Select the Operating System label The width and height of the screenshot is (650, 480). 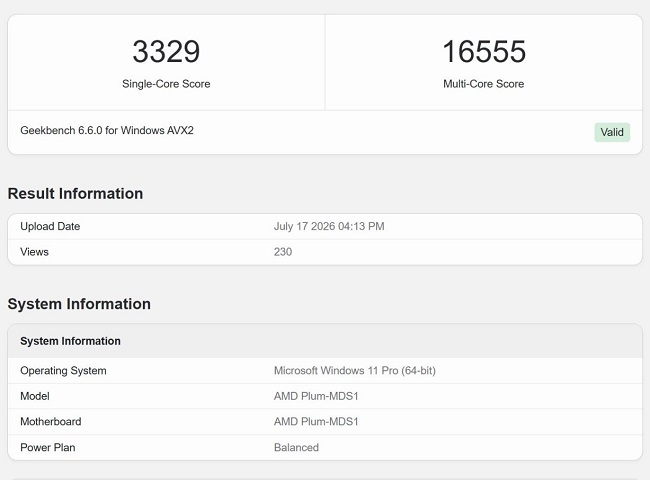pyautogui.click(x=63, y=371)
